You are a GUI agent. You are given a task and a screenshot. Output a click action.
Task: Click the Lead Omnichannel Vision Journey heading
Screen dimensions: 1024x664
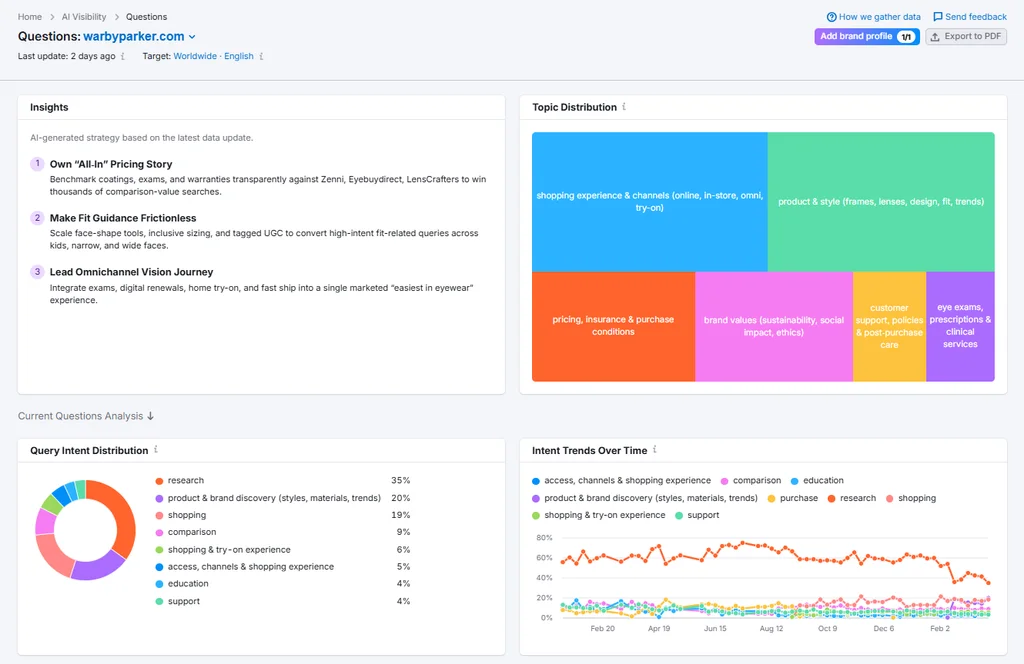(x=131, y=272)
